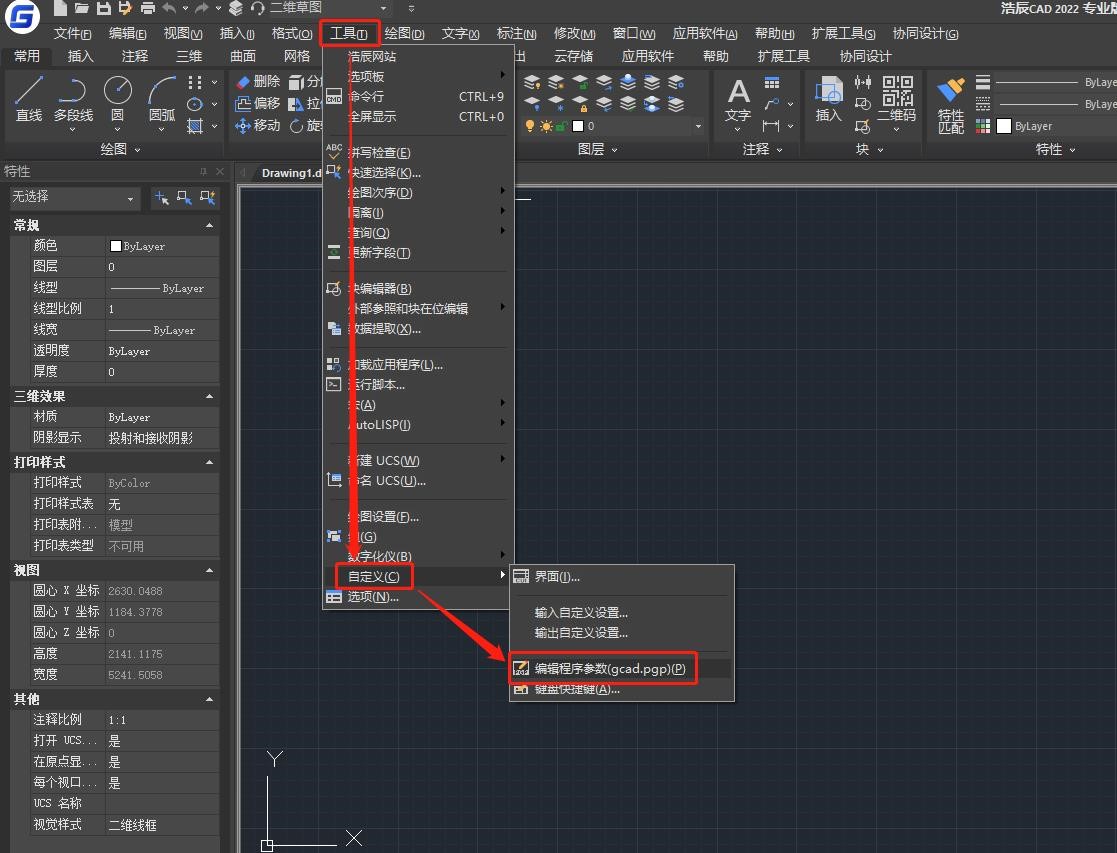Toggle the layer lock icon

(561, 126)
